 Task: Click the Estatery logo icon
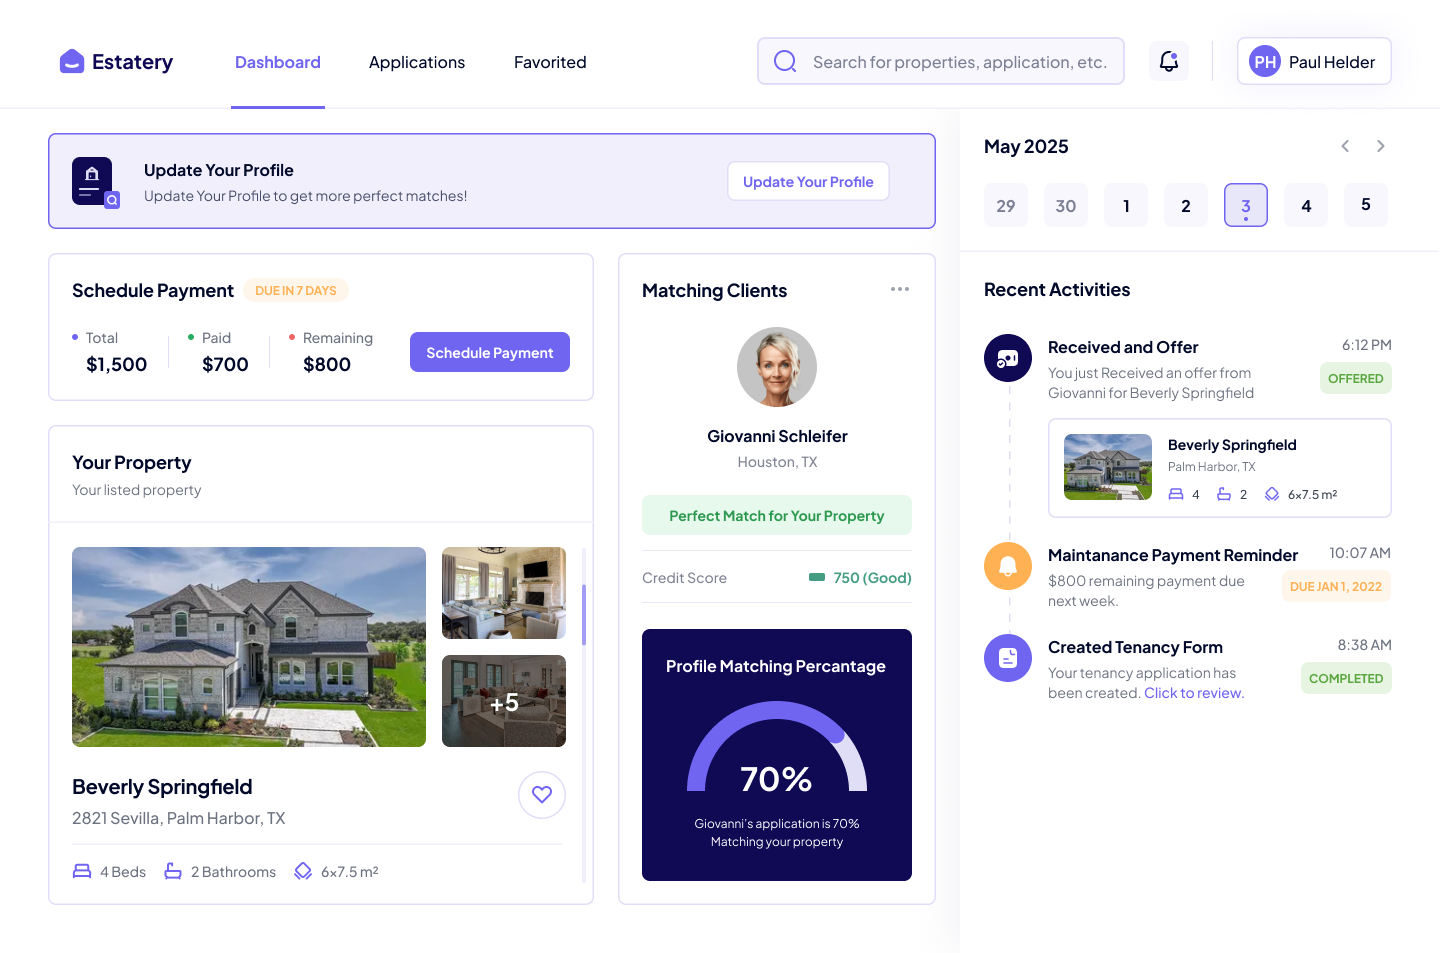click(71, 62)
